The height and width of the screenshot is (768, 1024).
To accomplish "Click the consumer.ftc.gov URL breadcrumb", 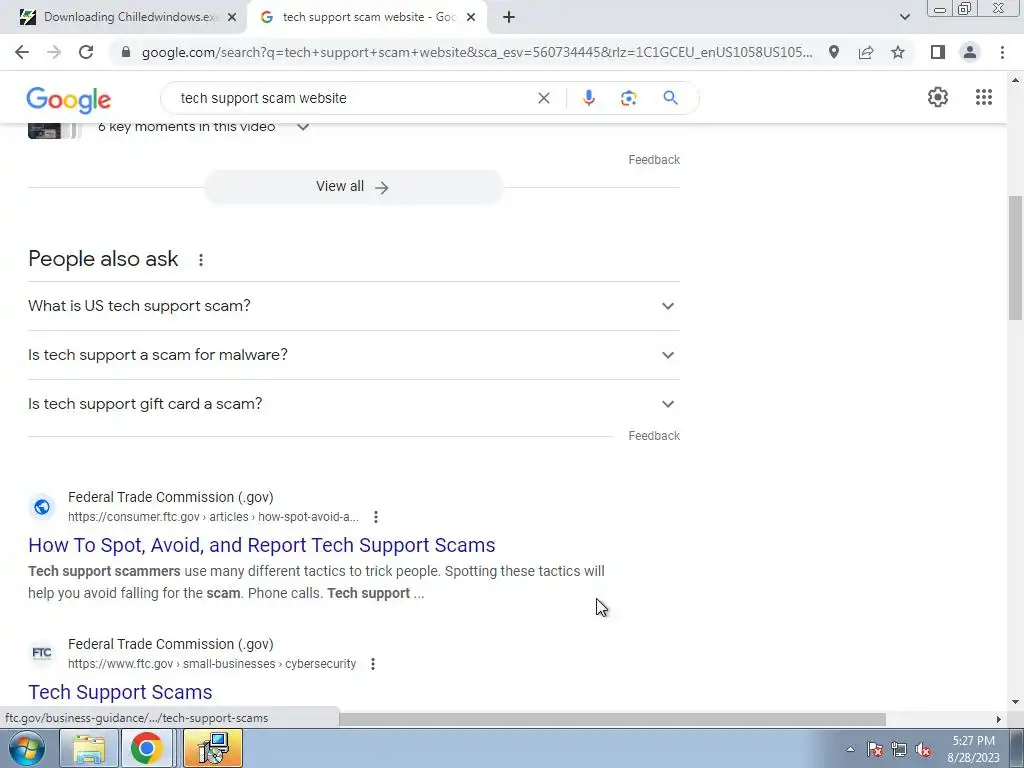I will tap(214, 517).
